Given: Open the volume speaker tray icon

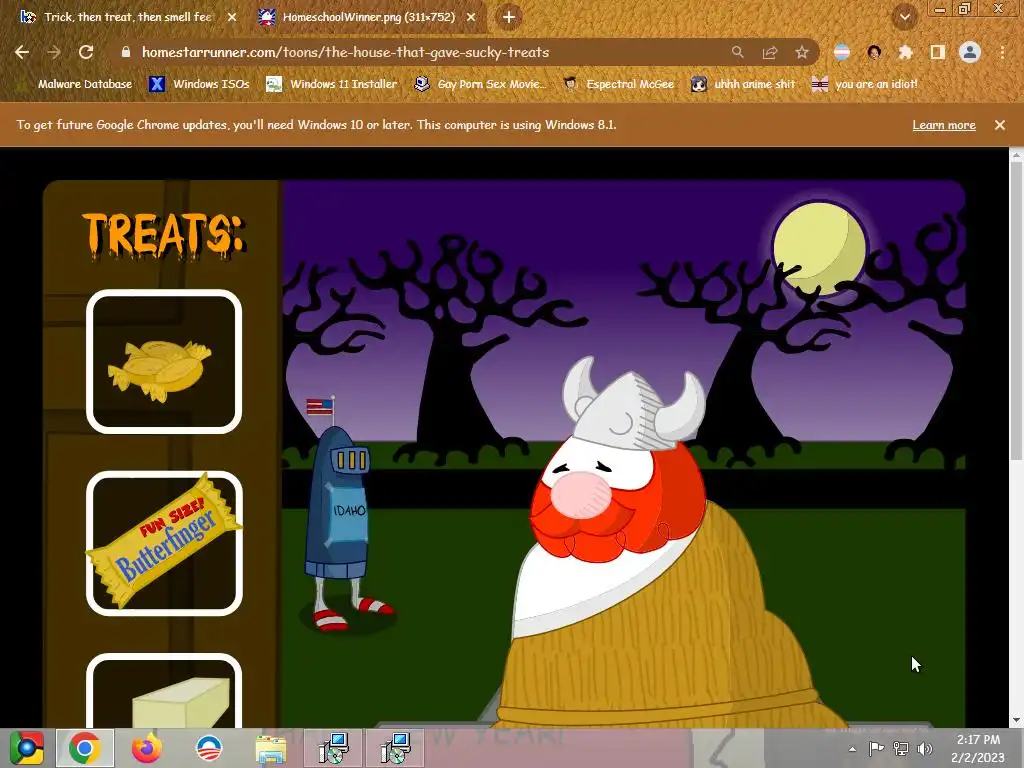Looking at the screenshot, I should pyautogui.click(x=924, y=748).
